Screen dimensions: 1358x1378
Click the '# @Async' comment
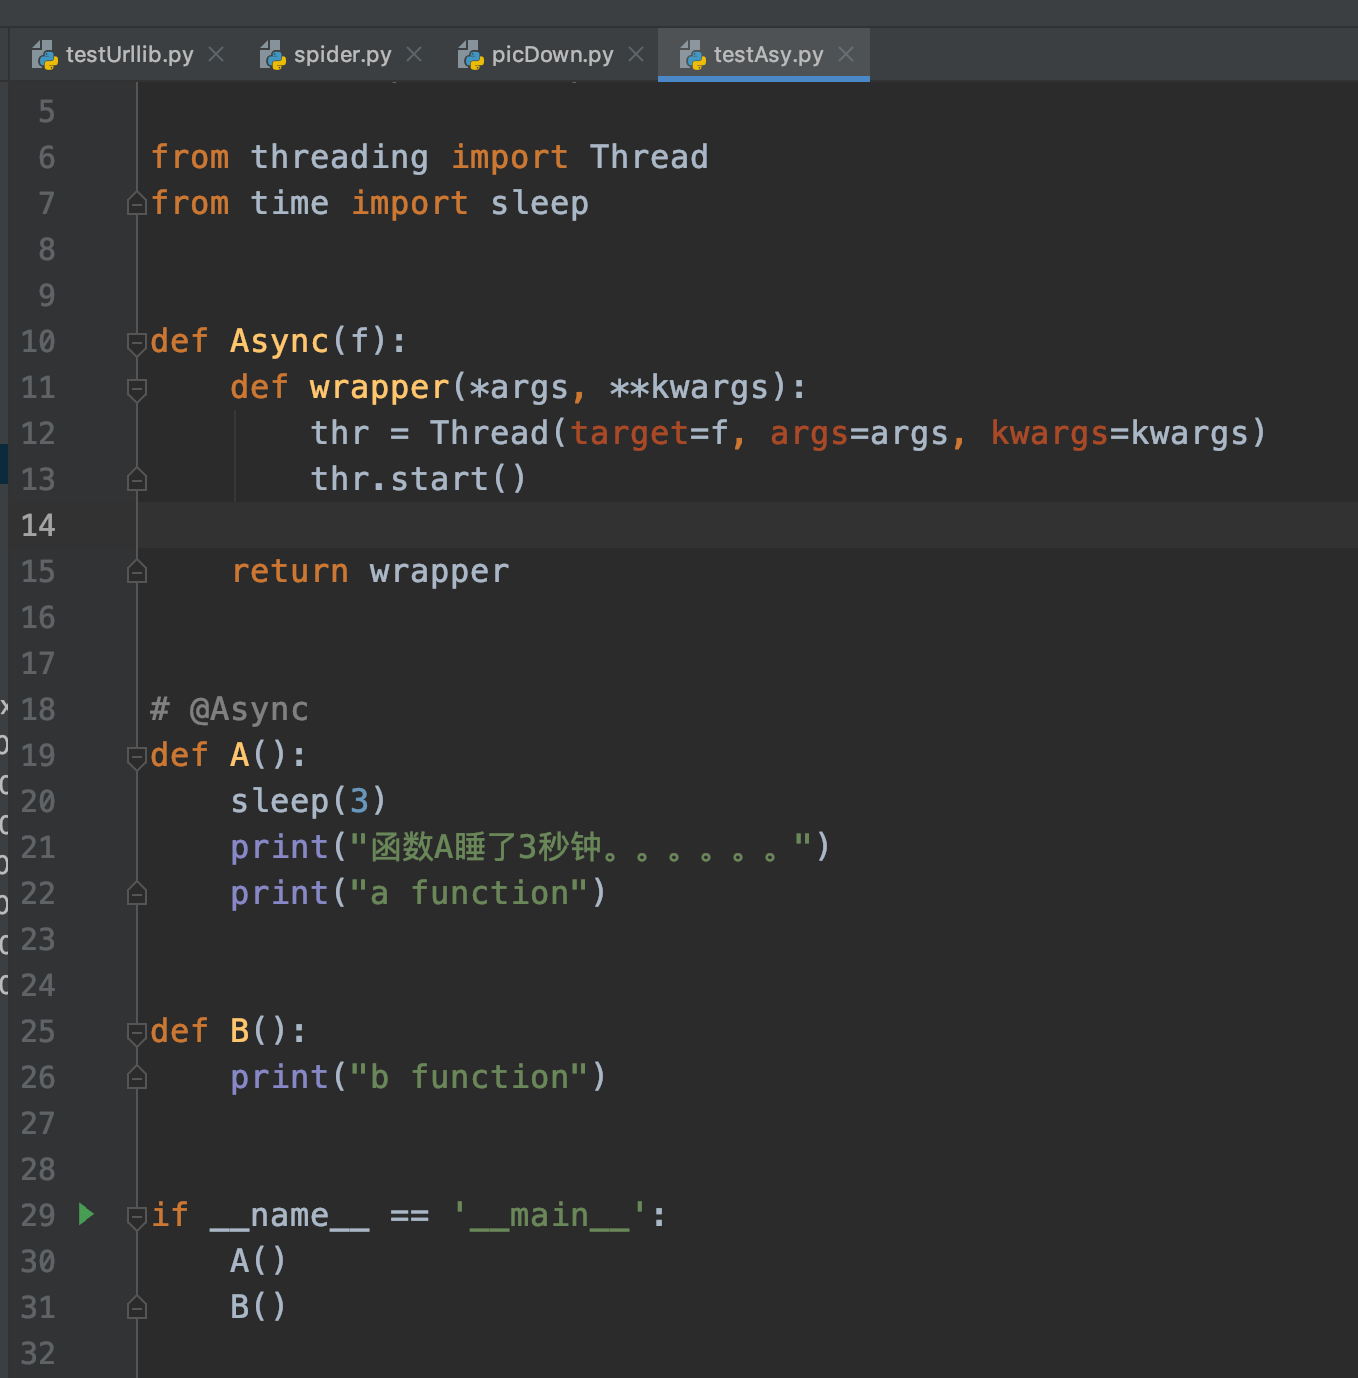click(229, 709)
